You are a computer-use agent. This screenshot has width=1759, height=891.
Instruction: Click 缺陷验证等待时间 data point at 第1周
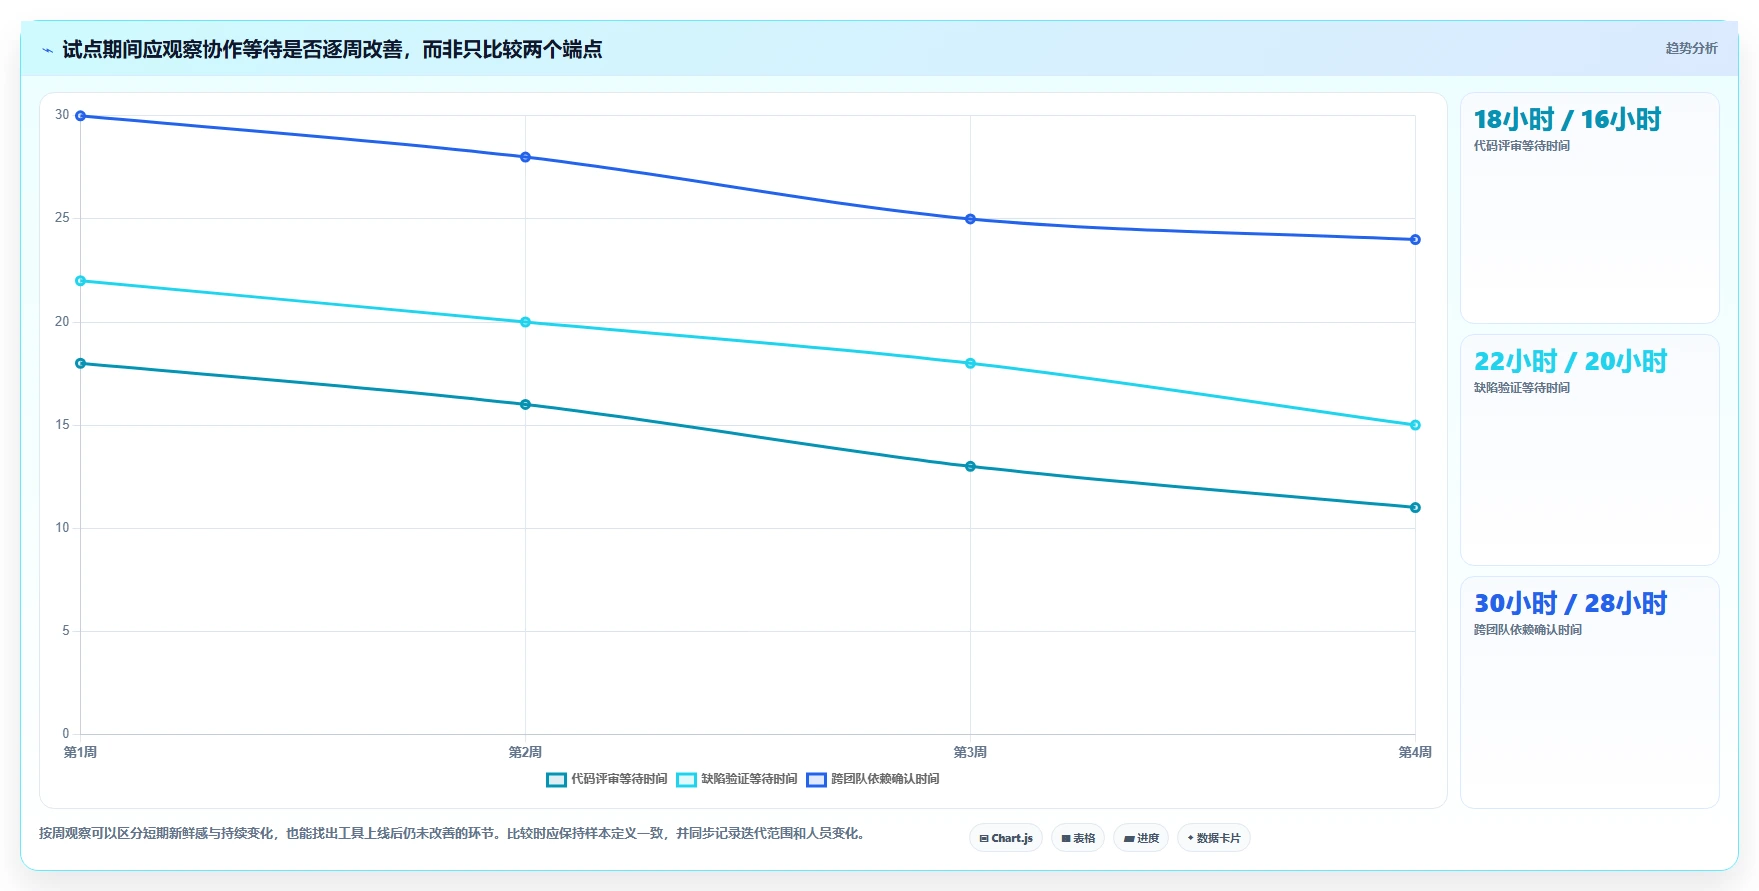[81, 281]
